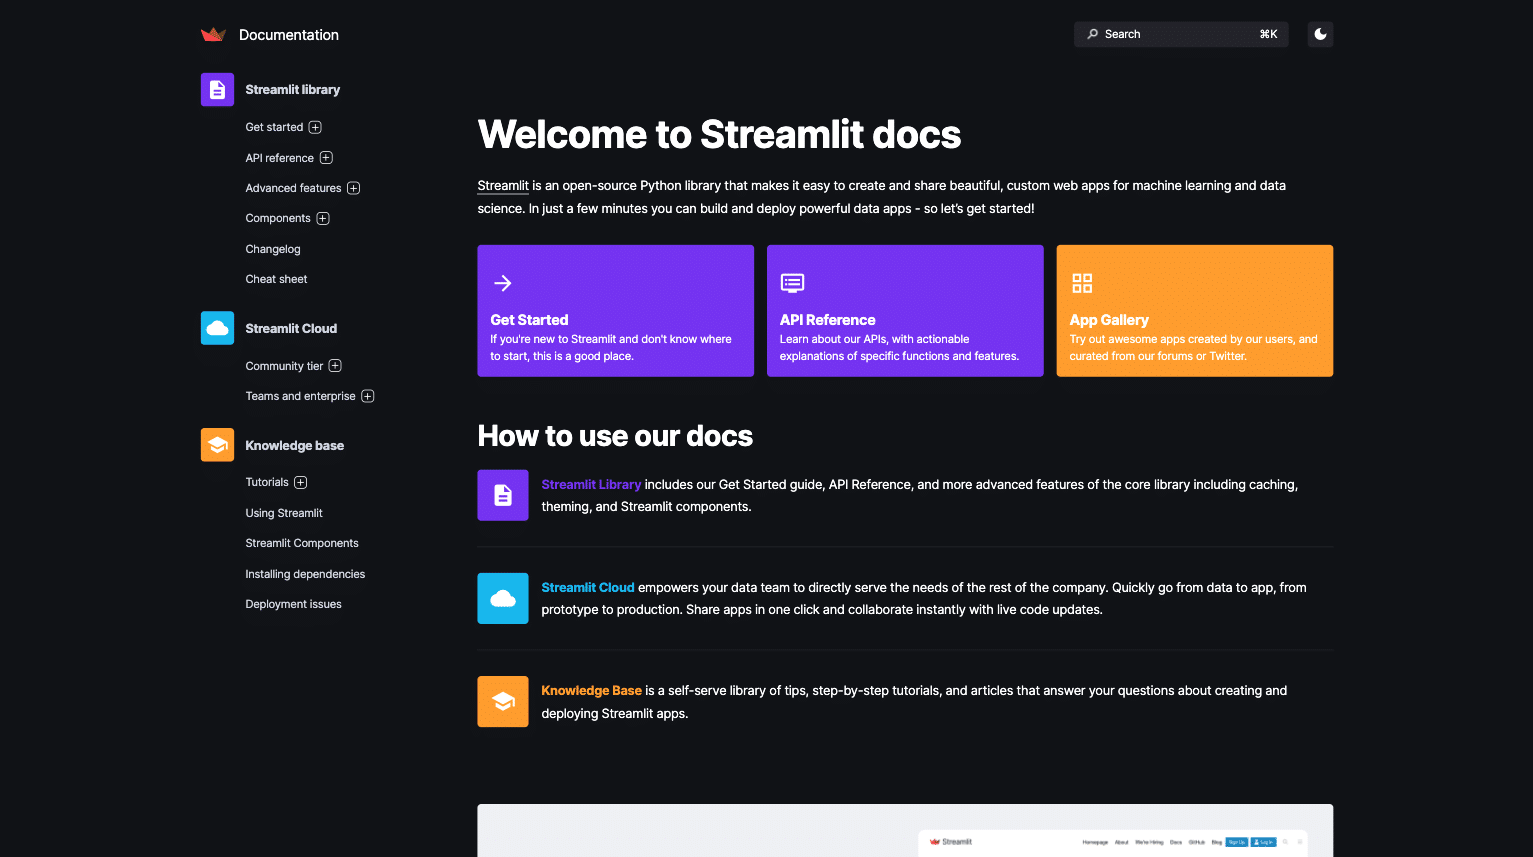Follow the orange Knowledge Base link
Image resolution: width=1533 pixels, height=857 pixels.
[x=591, y=691]
